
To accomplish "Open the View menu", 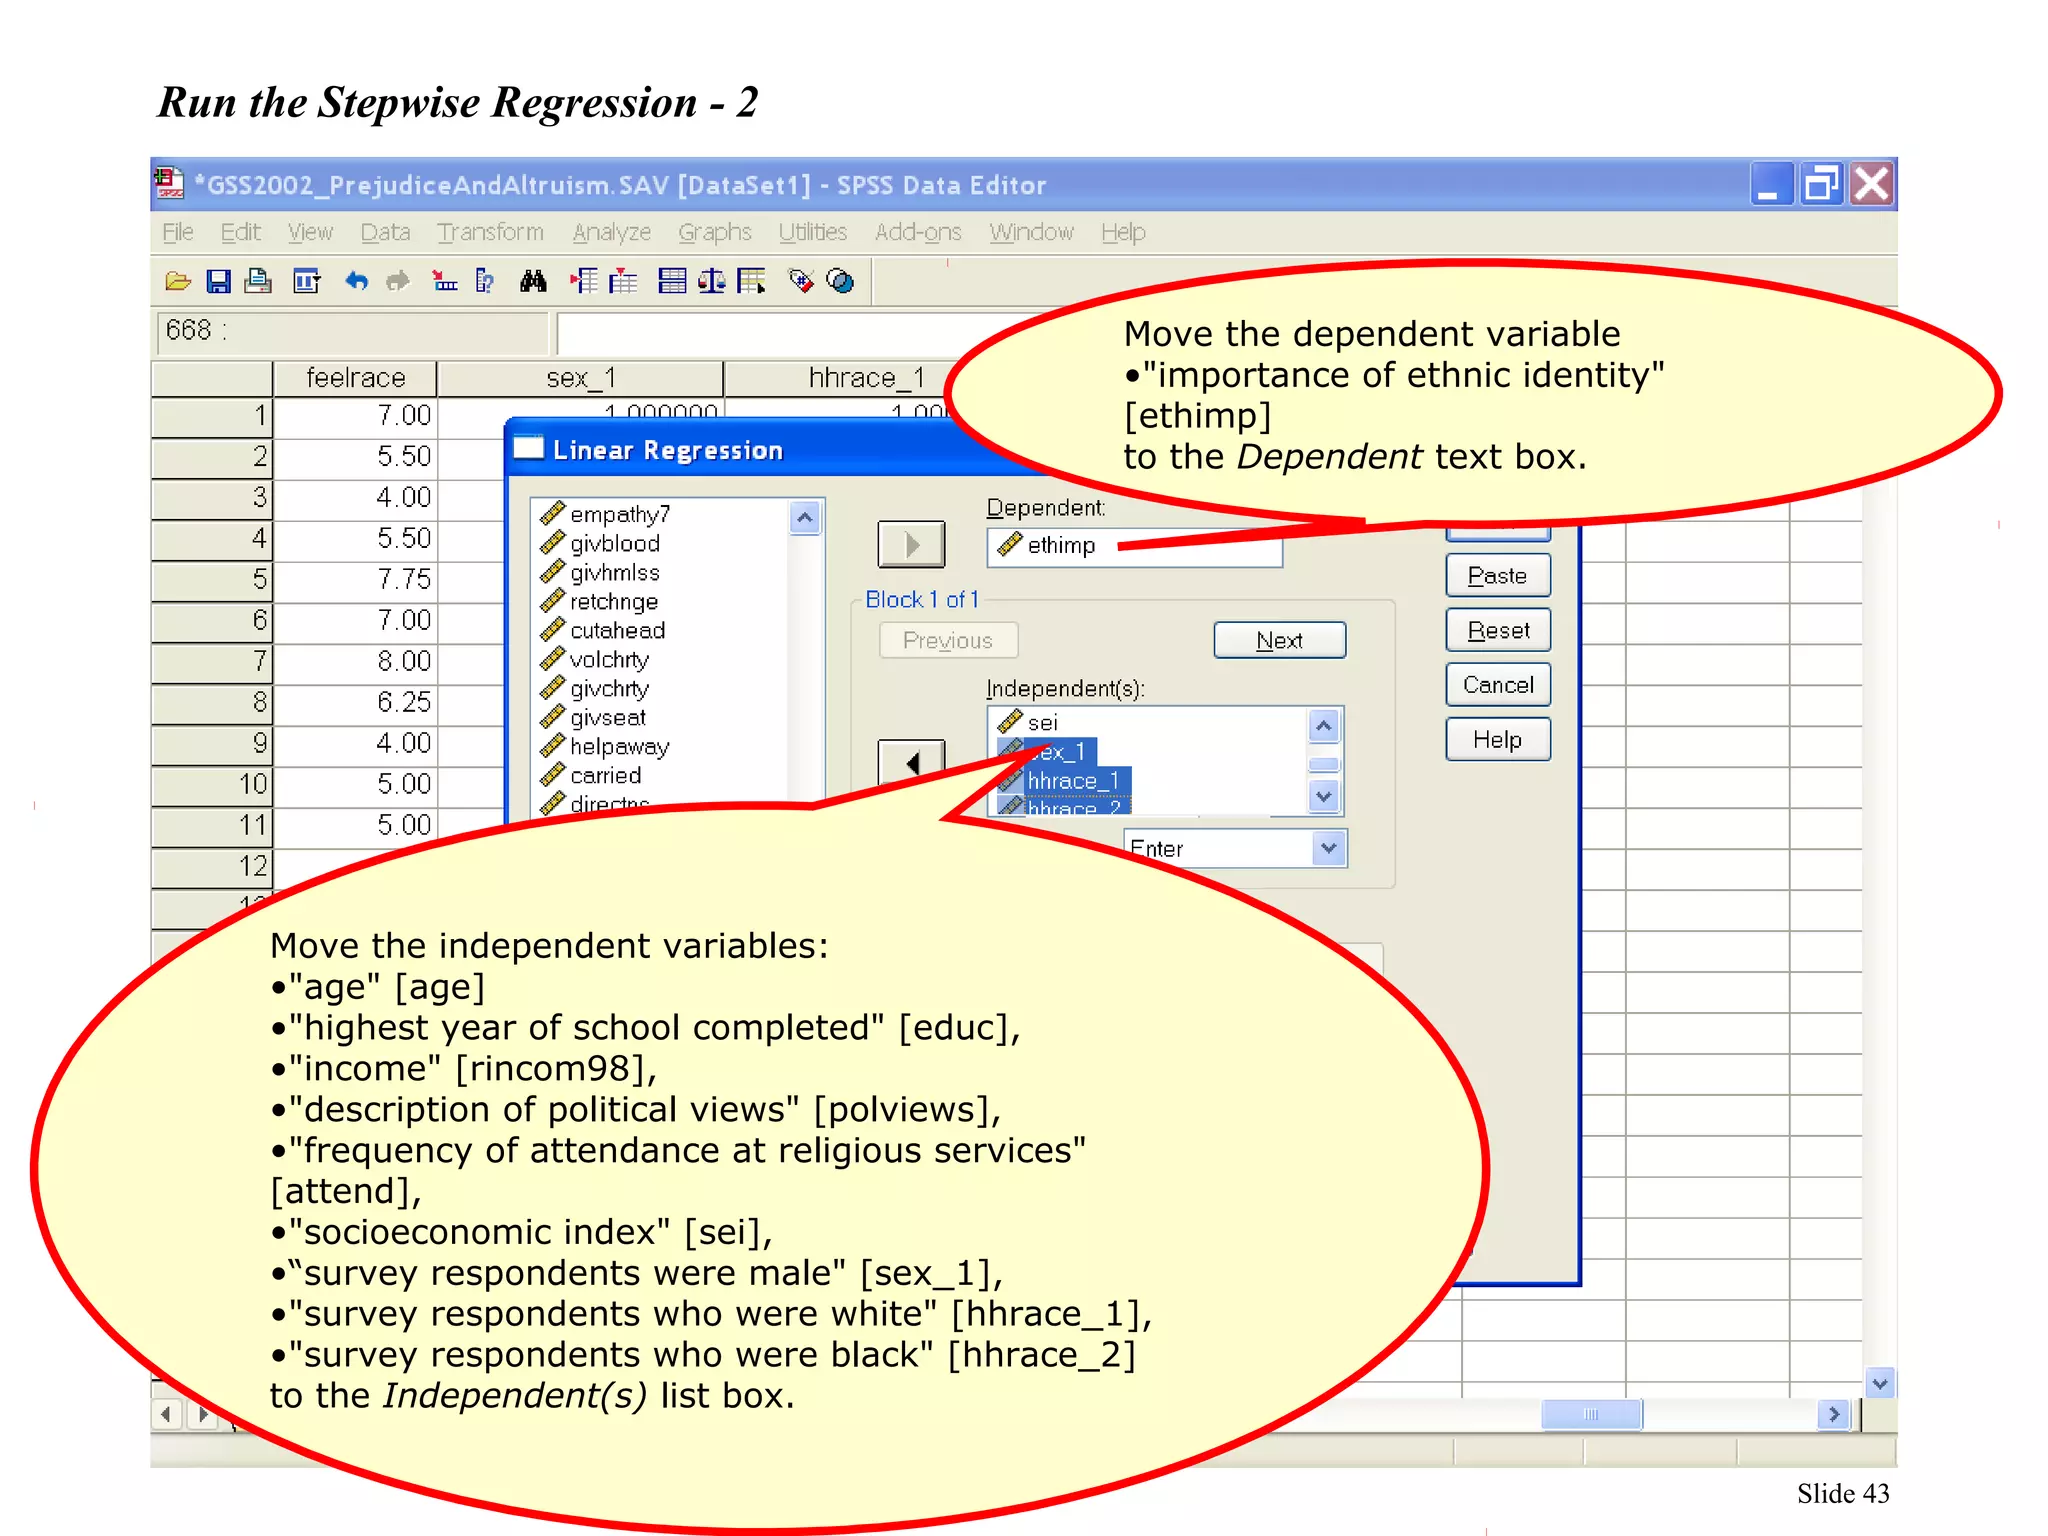I will click(310, 232).
